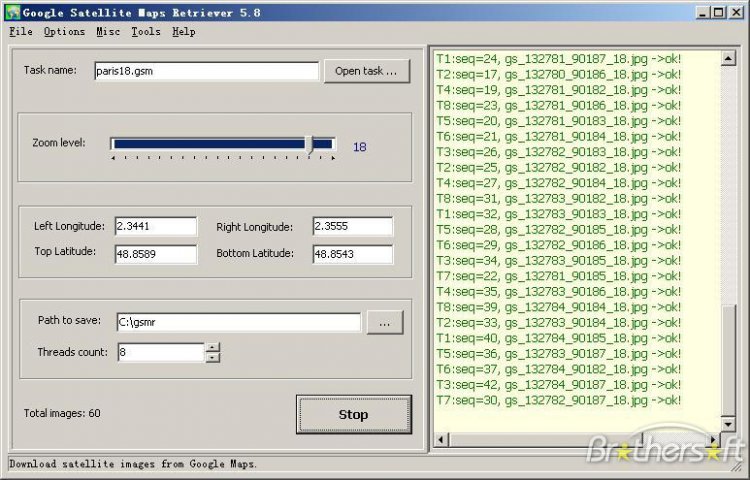Click the Right Longitude field
This screenshot has width=750, height=480.
353,226
